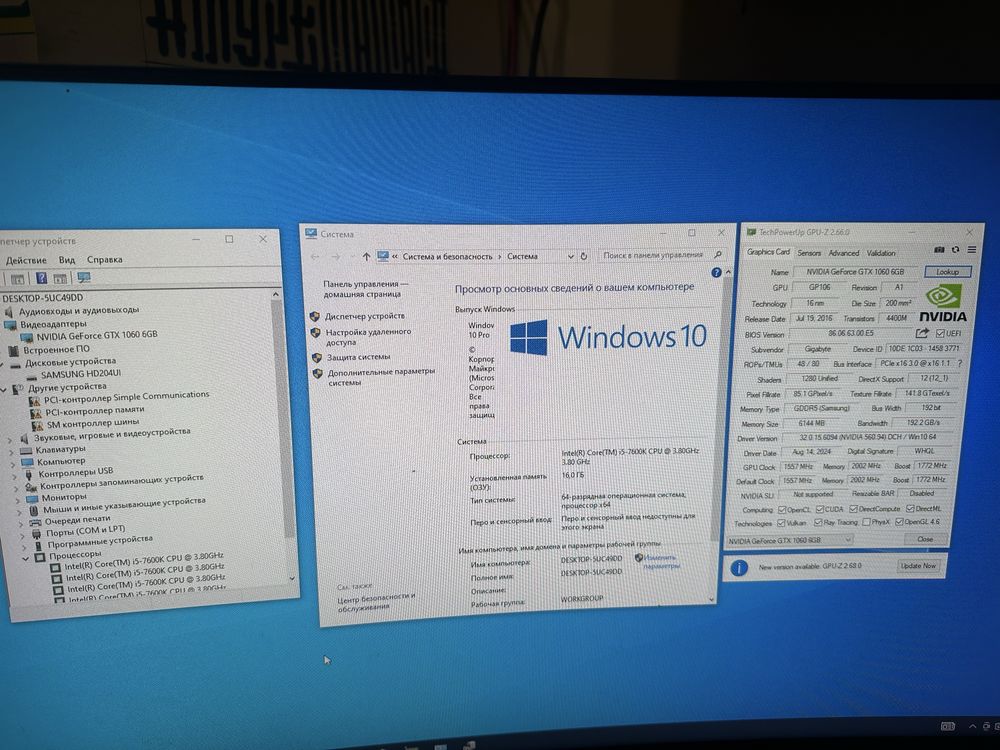
Task: Click the back arrow in System window
Action: [x=315, y=256]
